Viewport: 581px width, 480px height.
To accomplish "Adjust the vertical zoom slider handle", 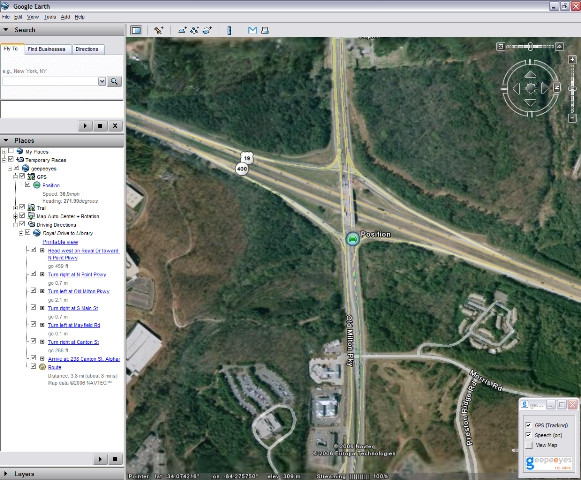I will (572, 89).
